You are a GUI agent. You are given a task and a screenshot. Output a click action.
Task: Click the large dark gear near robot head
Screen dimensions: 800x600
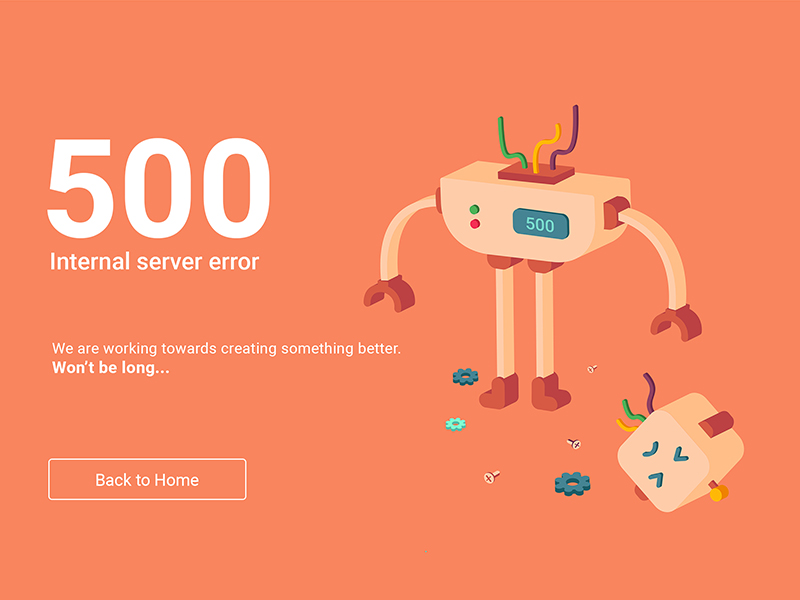[x=572, y=484]
